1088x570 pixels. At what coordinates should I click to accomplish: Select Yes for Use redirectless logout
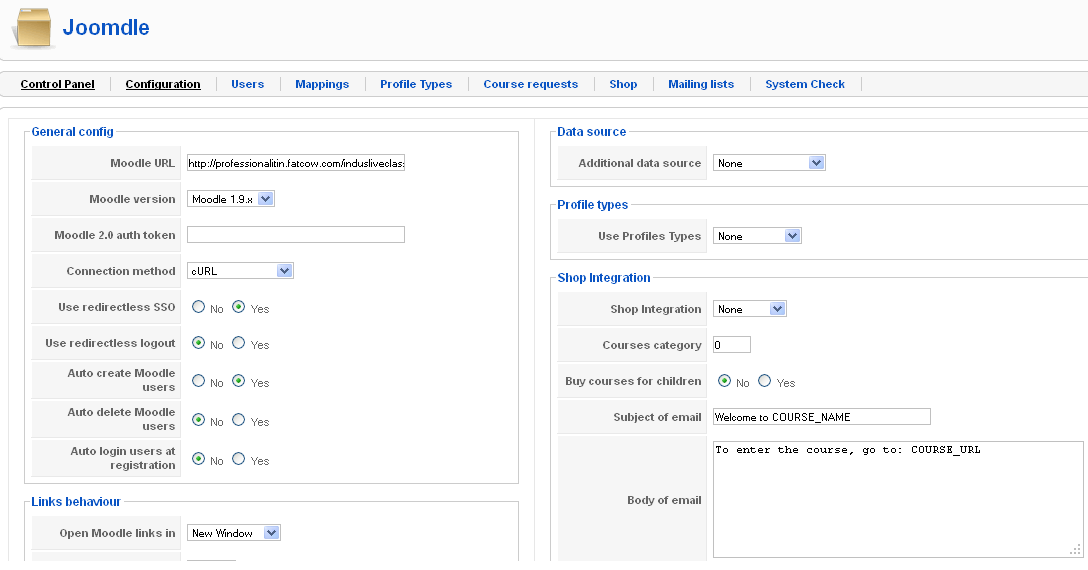click(239, 343)
